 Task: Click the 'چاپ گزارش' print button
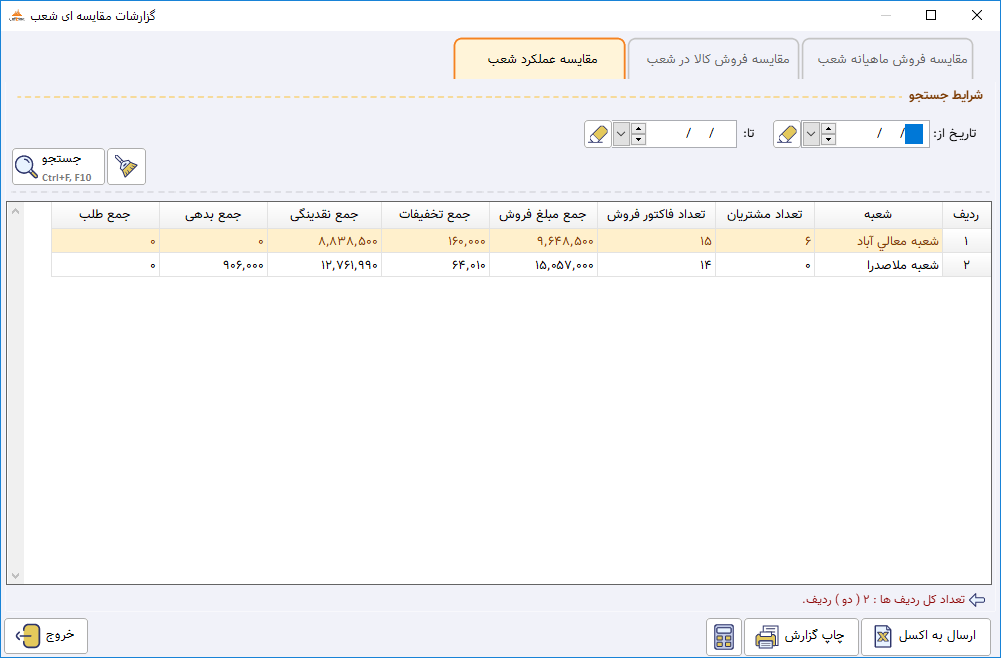point(801,636)
